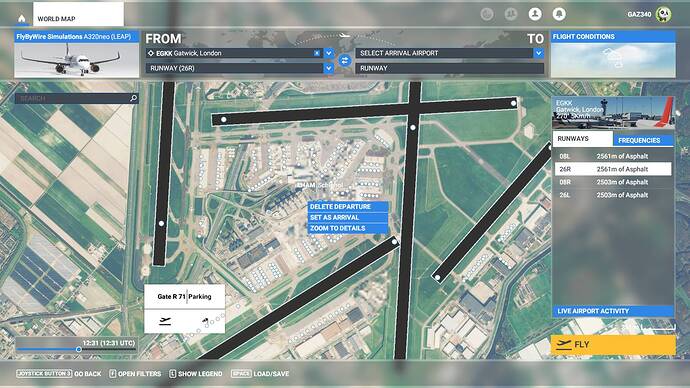This screenshot has height=388, width=690.
Task: Expand the RUNWAY (26R) dropdown
Action: (329, 68)
